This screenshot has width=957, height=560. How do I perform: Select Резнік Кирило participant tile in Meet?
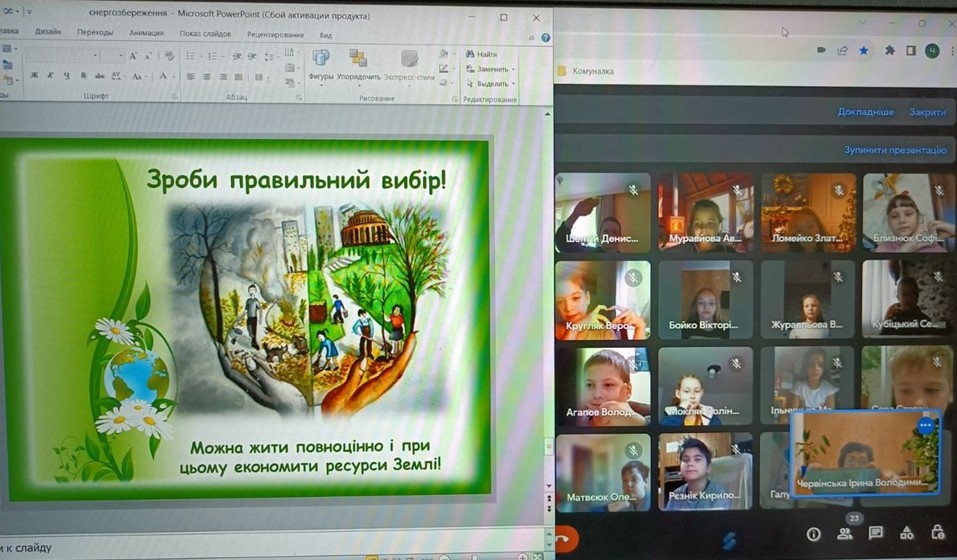tap(706, 471)
